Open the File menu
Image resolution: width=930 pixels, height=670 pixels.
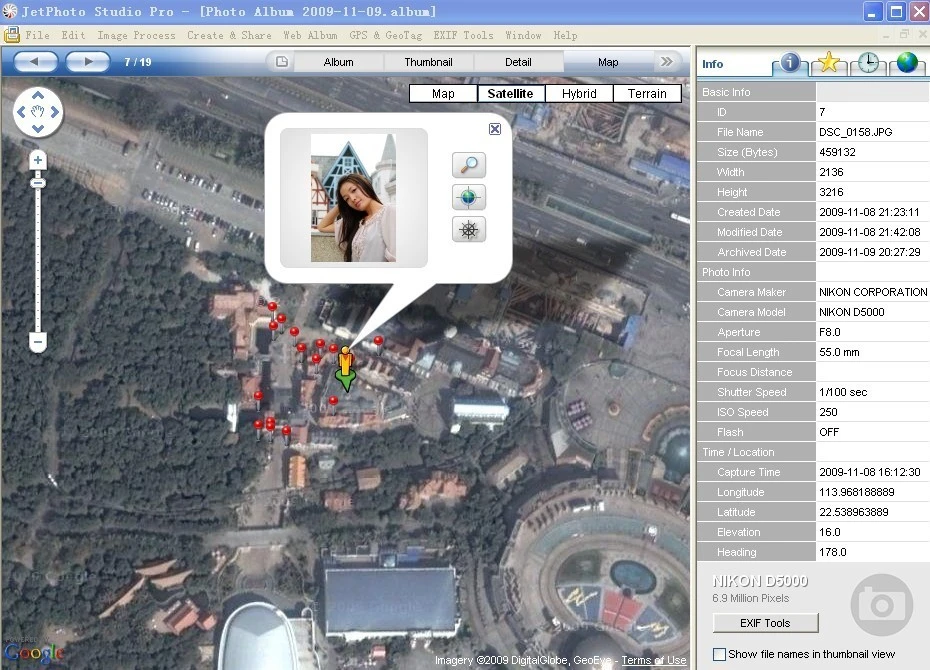37,36
